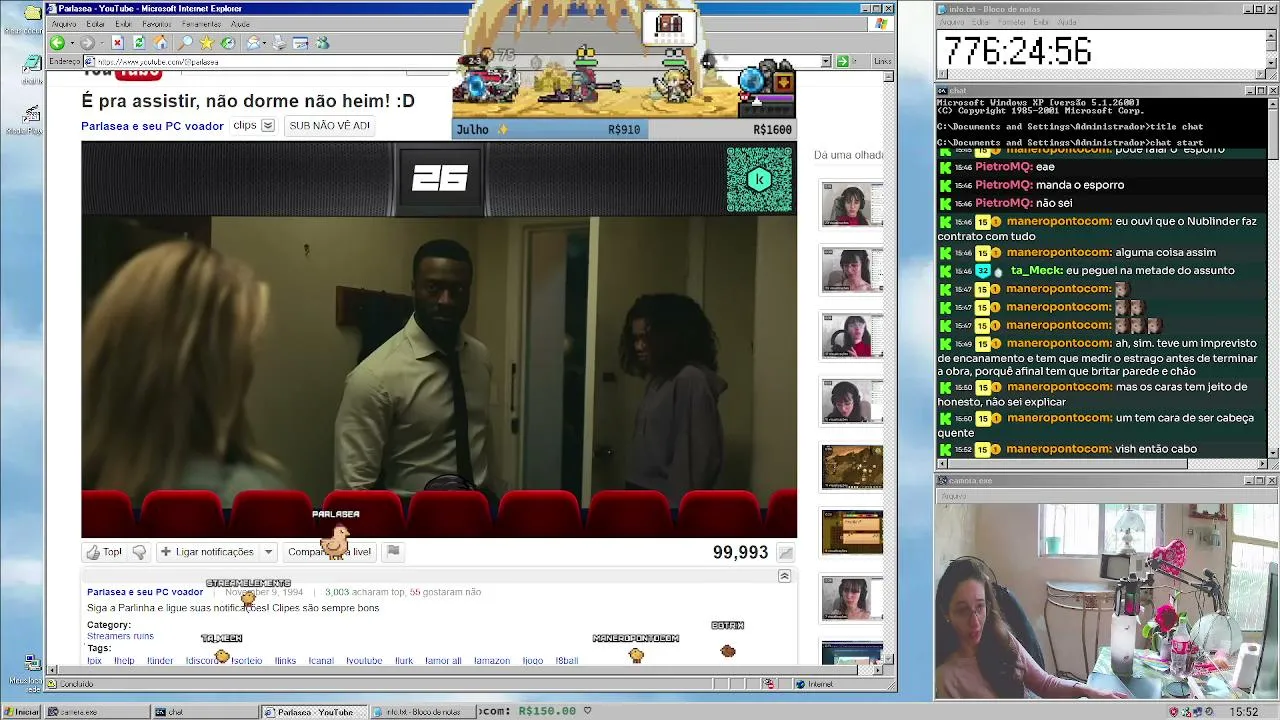Viewport: 1280px width, 720px height.
Task: Go to the Home page icon
Action: (x=160, y=43)
